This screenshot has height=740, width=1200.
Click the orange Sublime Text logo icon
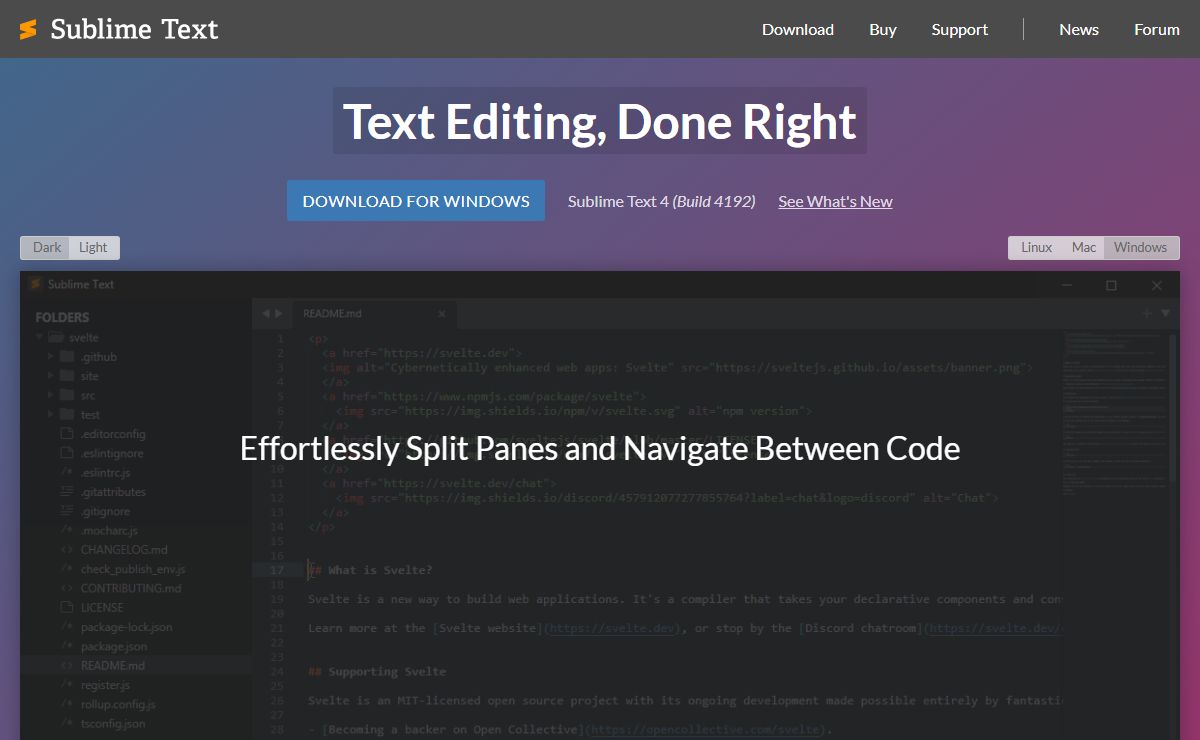pos(28,29)
